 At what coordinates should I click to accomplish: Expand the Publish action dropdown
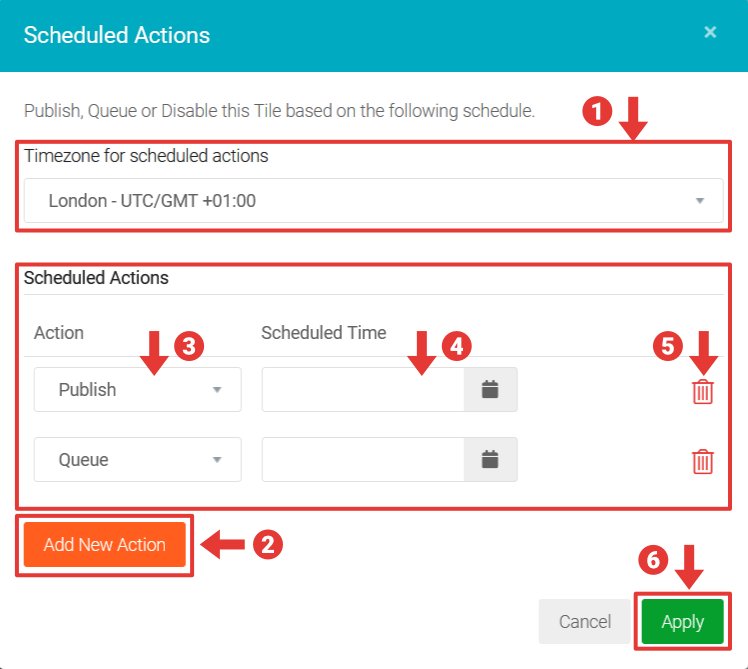point(138,390)
